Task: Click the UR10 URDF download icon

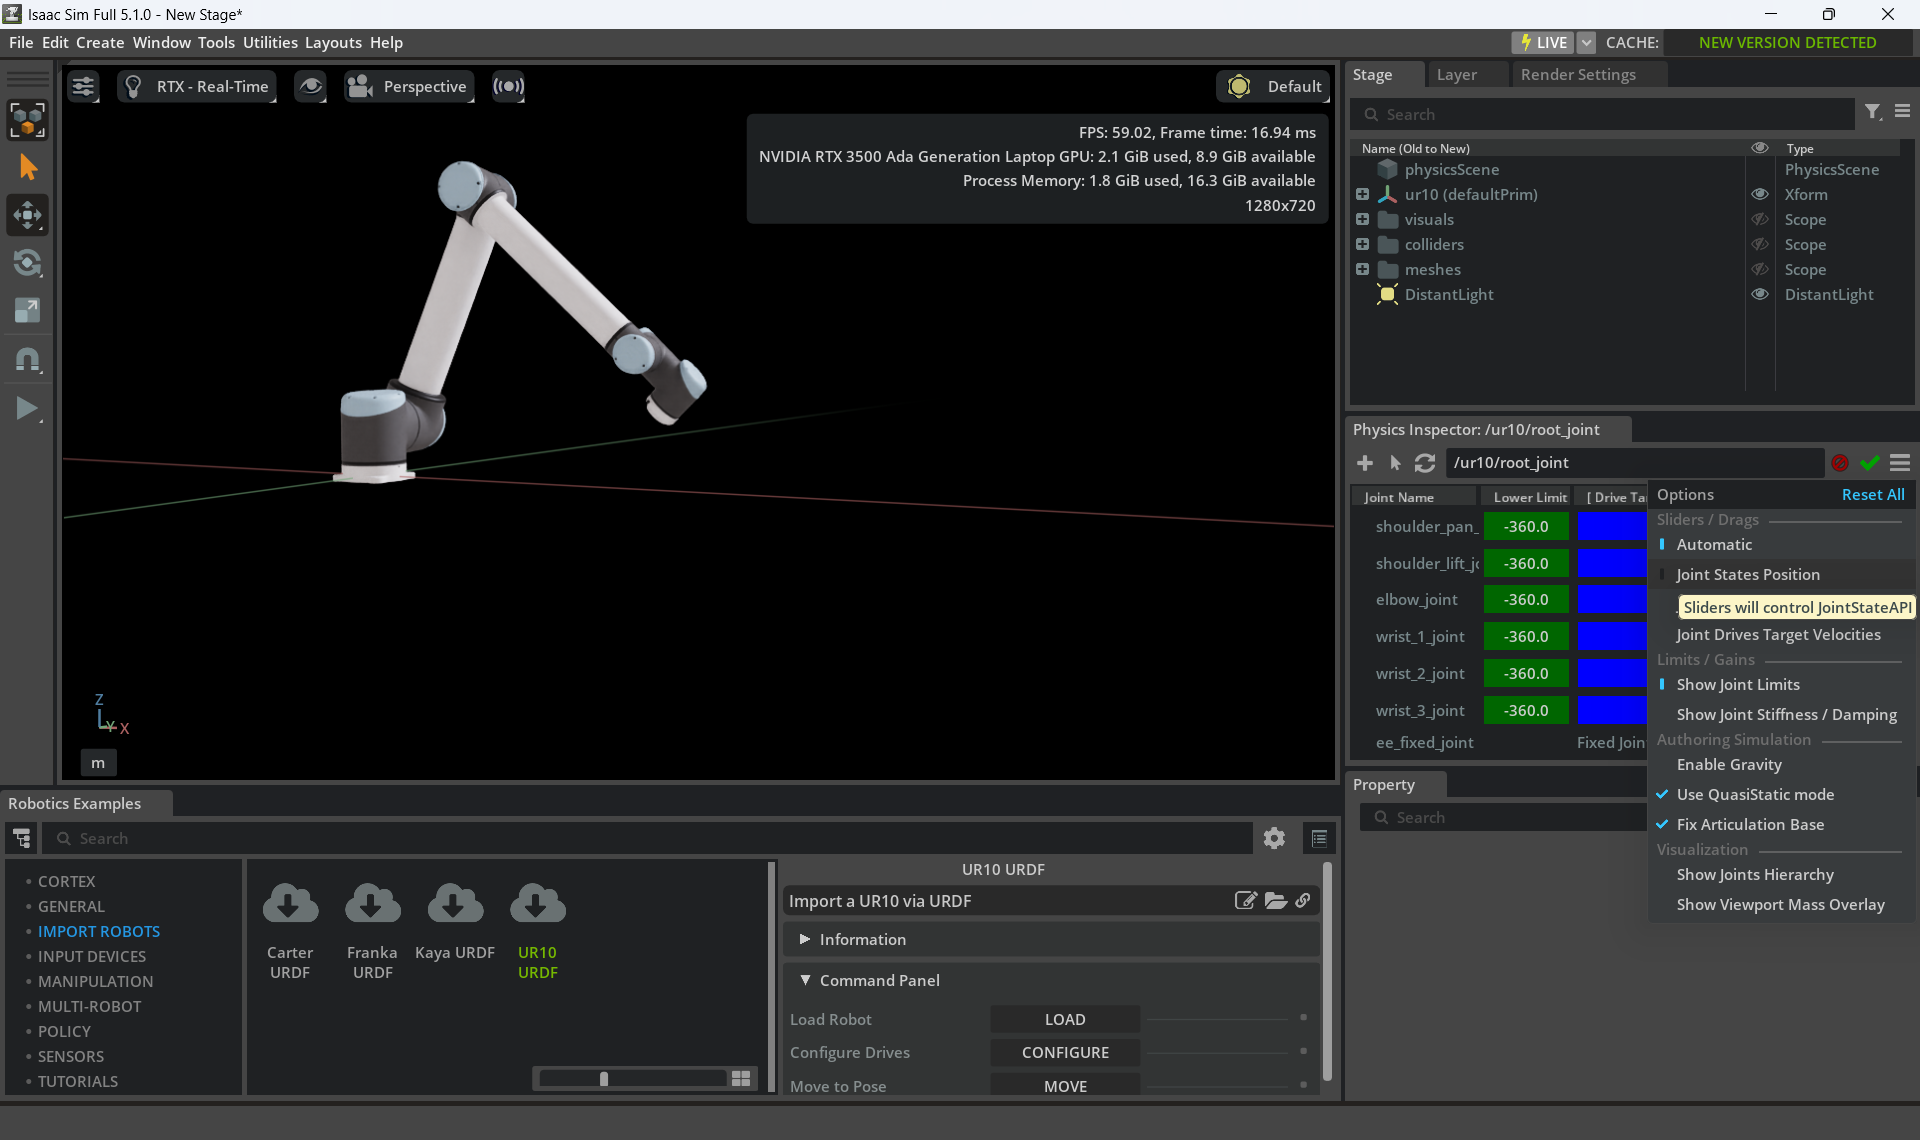Action: (x=537, y=905)
